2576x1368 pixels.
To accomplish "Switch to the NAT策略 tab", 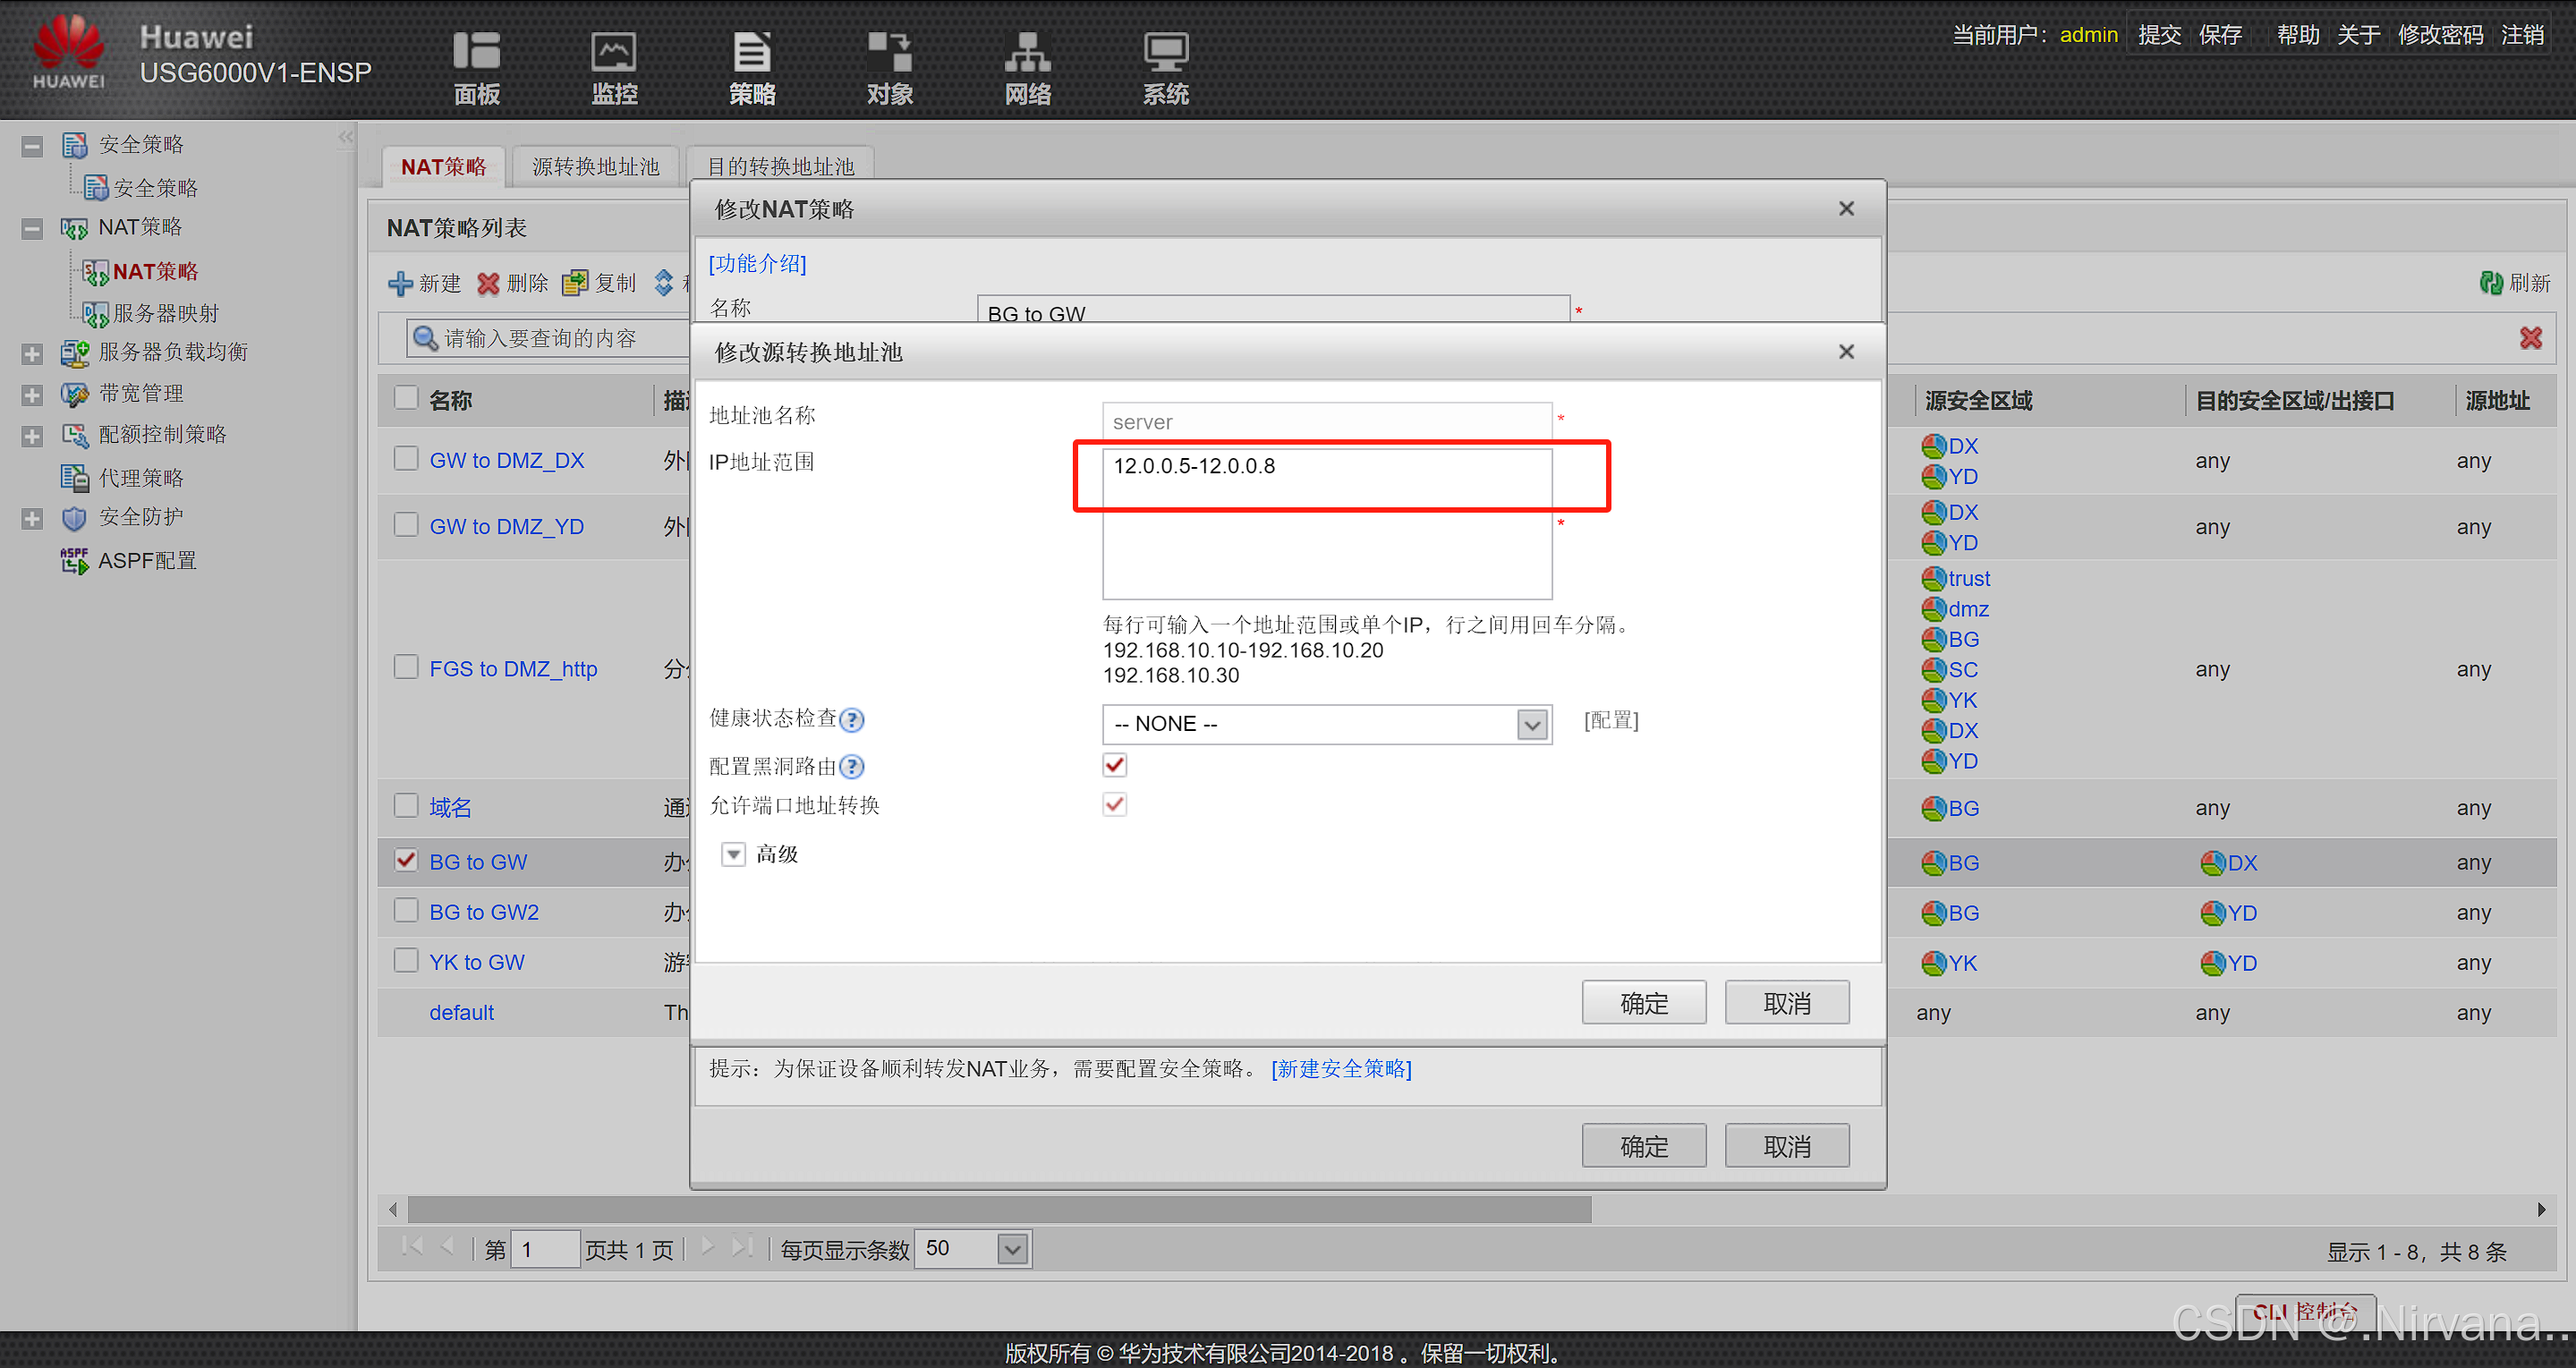I will [x=443, y=167].
